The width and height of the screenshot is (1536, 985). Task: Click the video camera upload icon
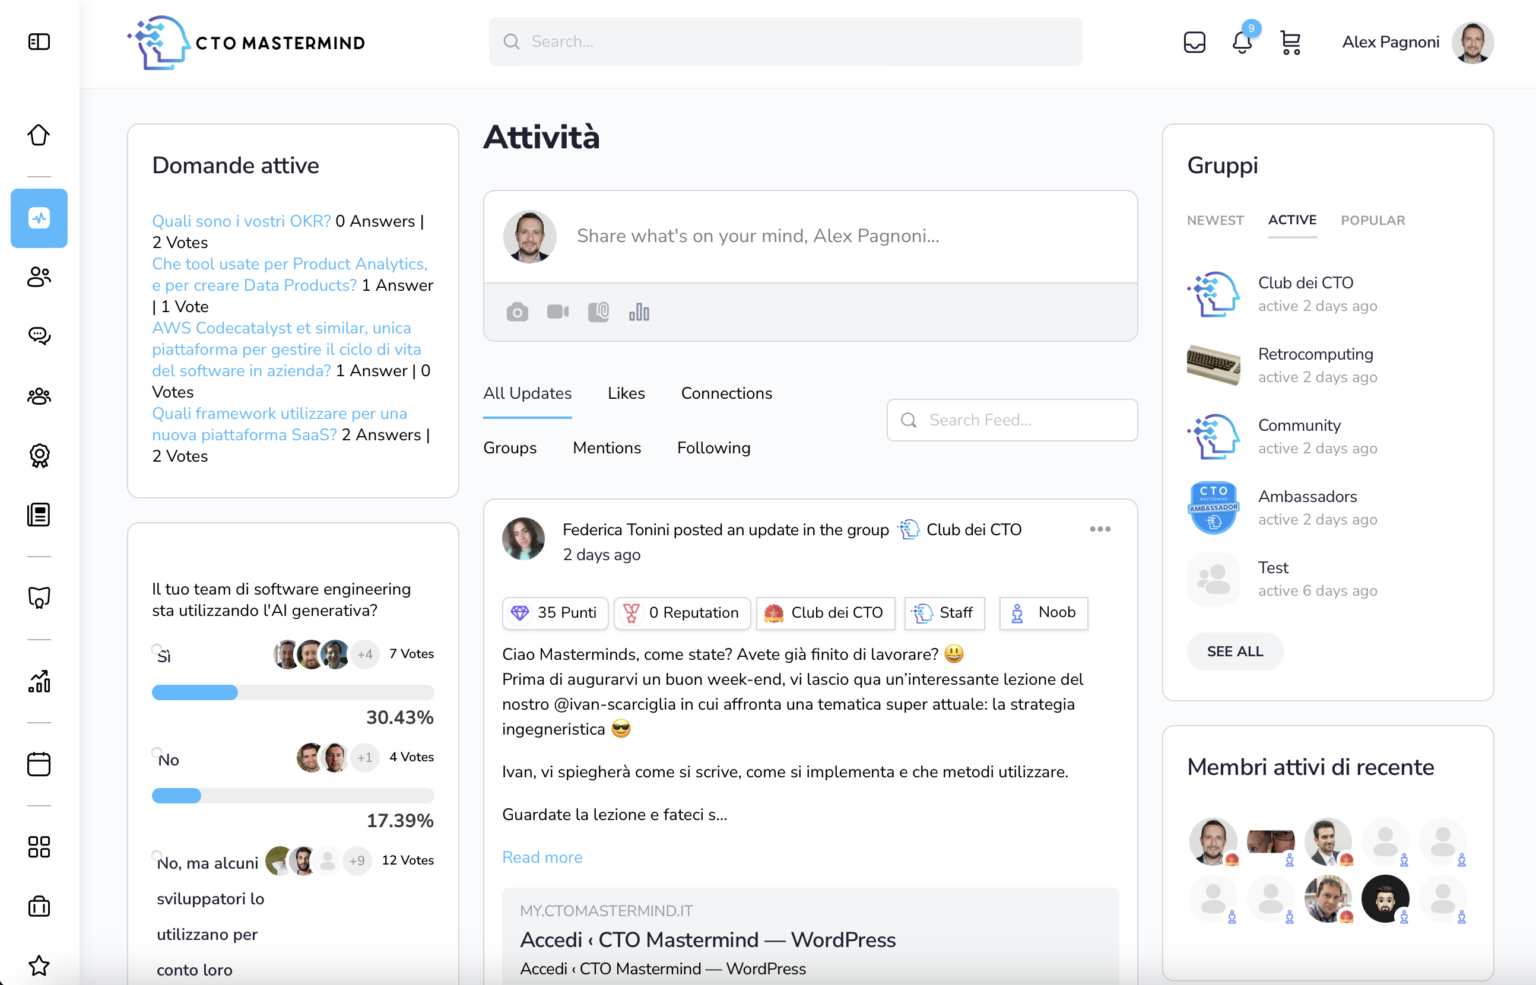point(558,313)
